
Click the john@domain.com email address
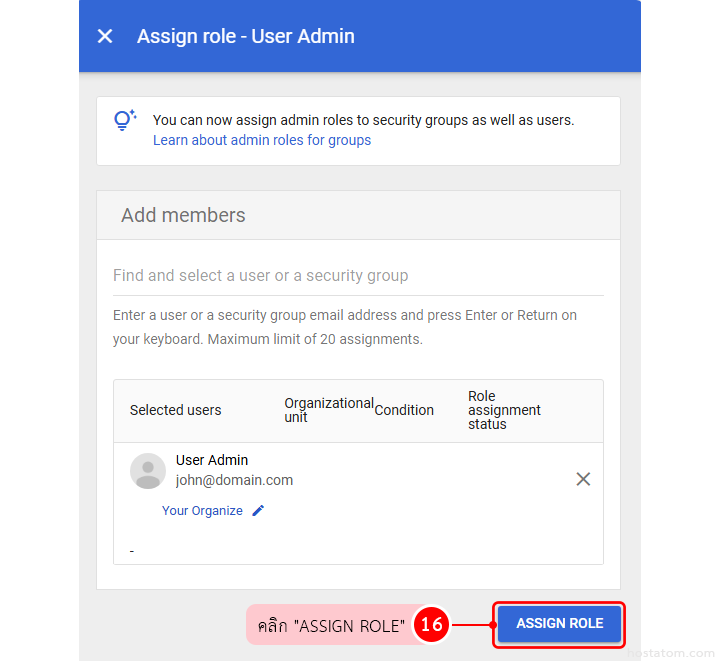click(235, 480)
